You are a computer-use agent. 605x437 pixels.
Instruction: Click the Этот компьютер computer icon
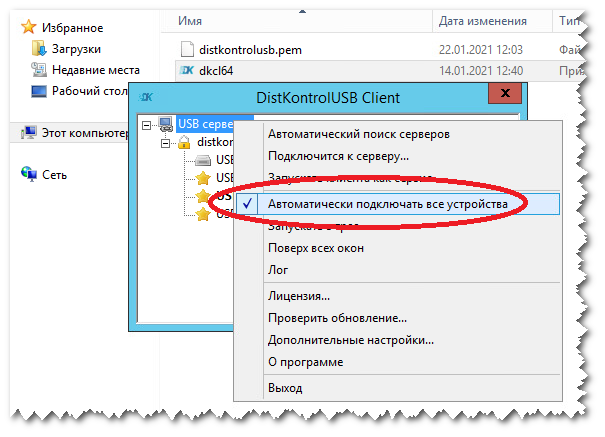[x=29, y=132]
